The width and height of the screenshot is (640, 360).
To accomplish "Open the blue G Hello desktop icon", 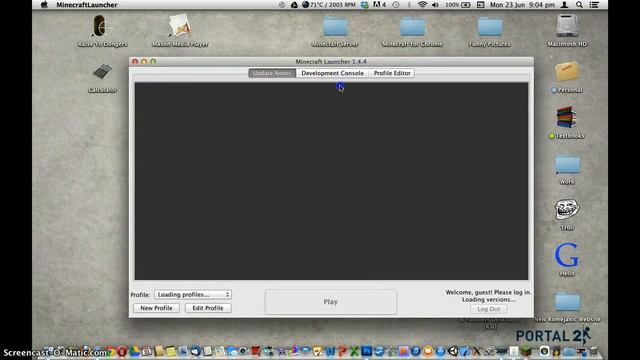I will pos(567,255).
